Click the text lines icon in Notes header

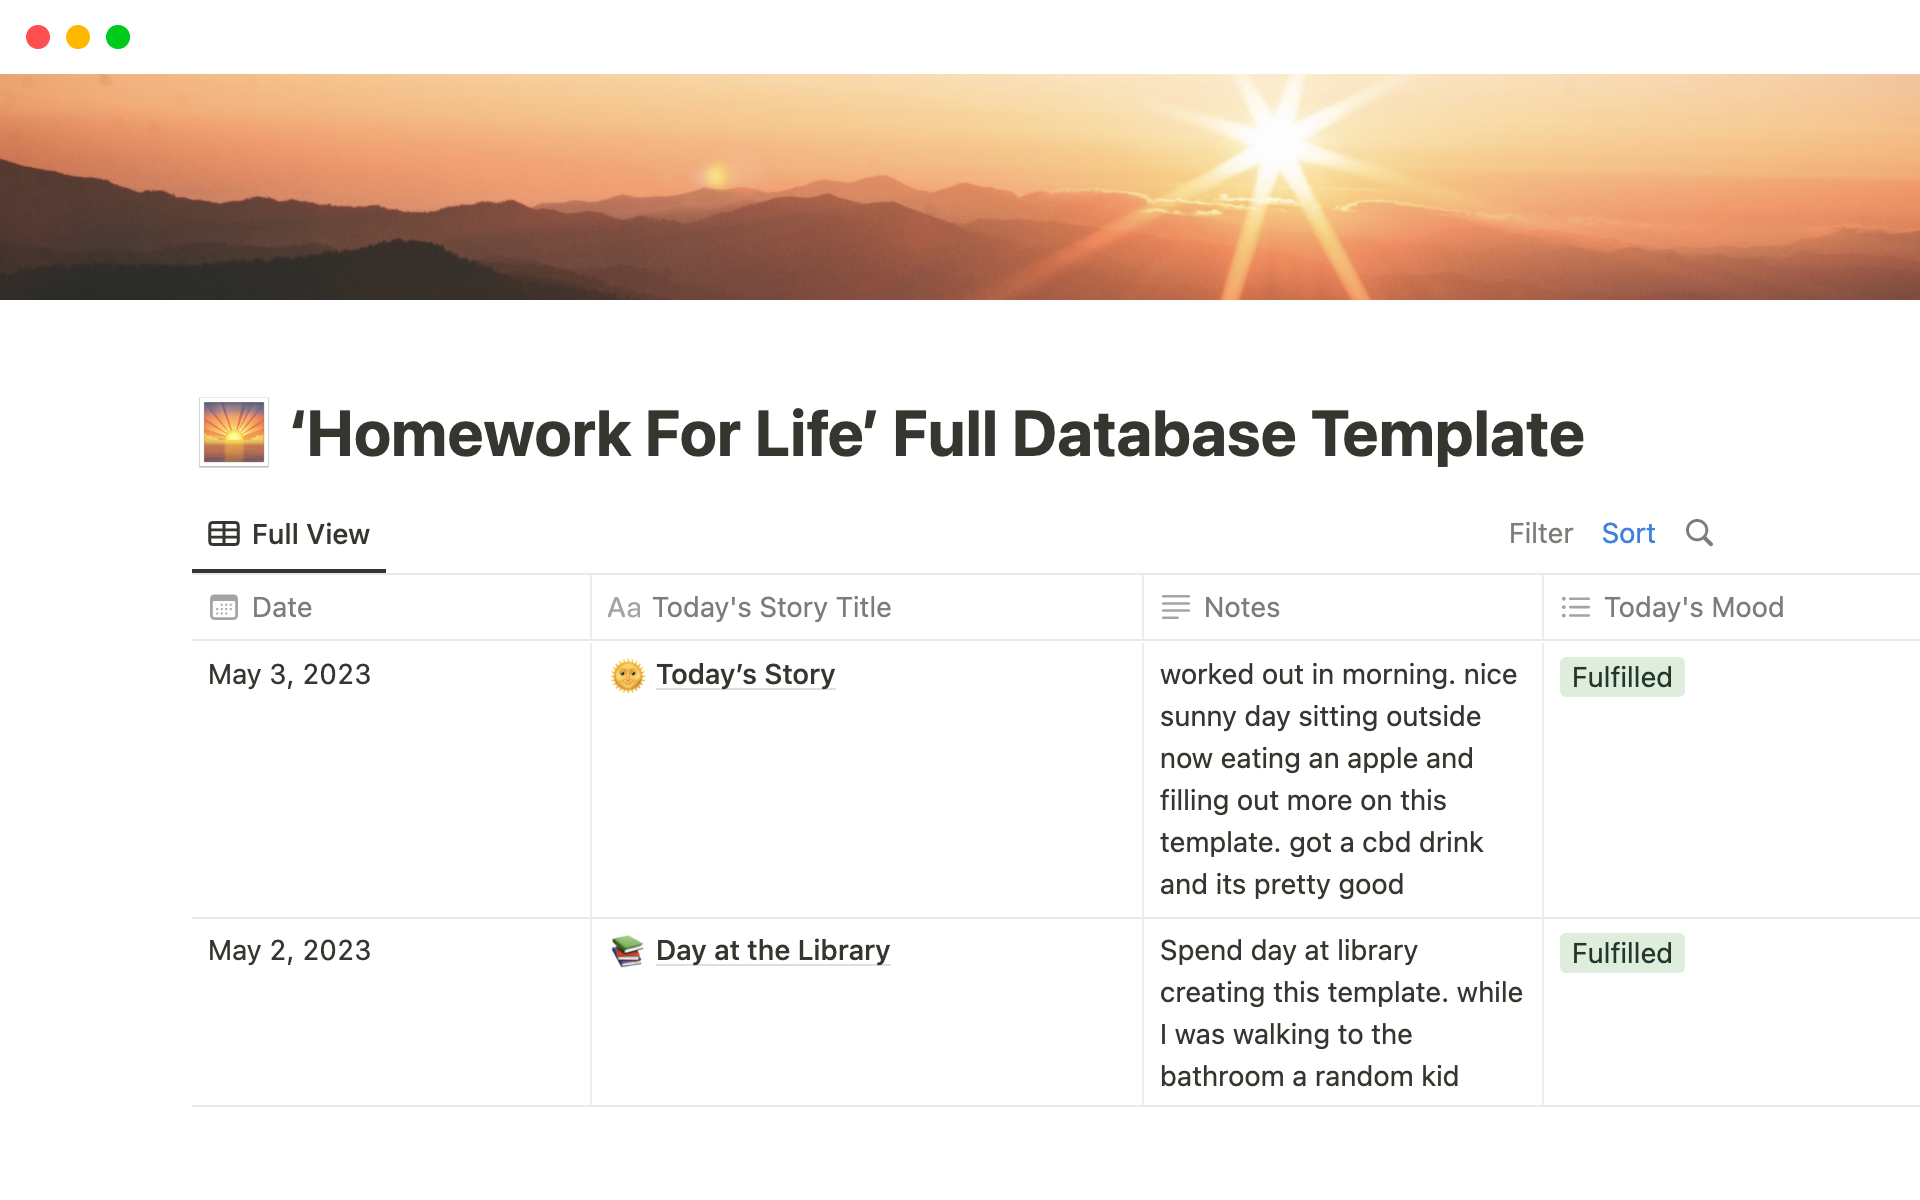[1175, 607]
